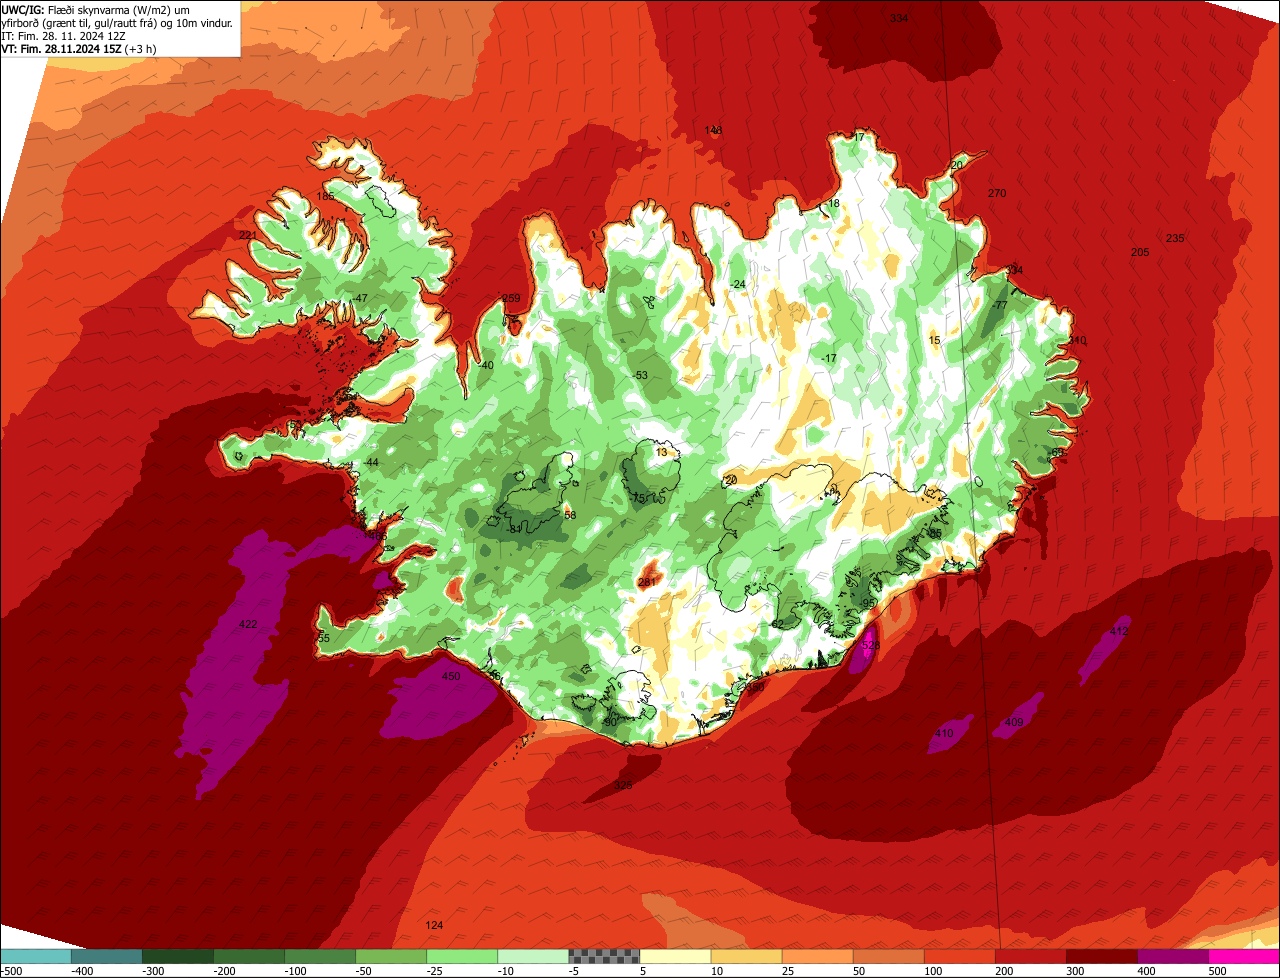Click the '450' flux value off the southwest coast
Screen dimensions: 1280x978
(x=451, y=676)
